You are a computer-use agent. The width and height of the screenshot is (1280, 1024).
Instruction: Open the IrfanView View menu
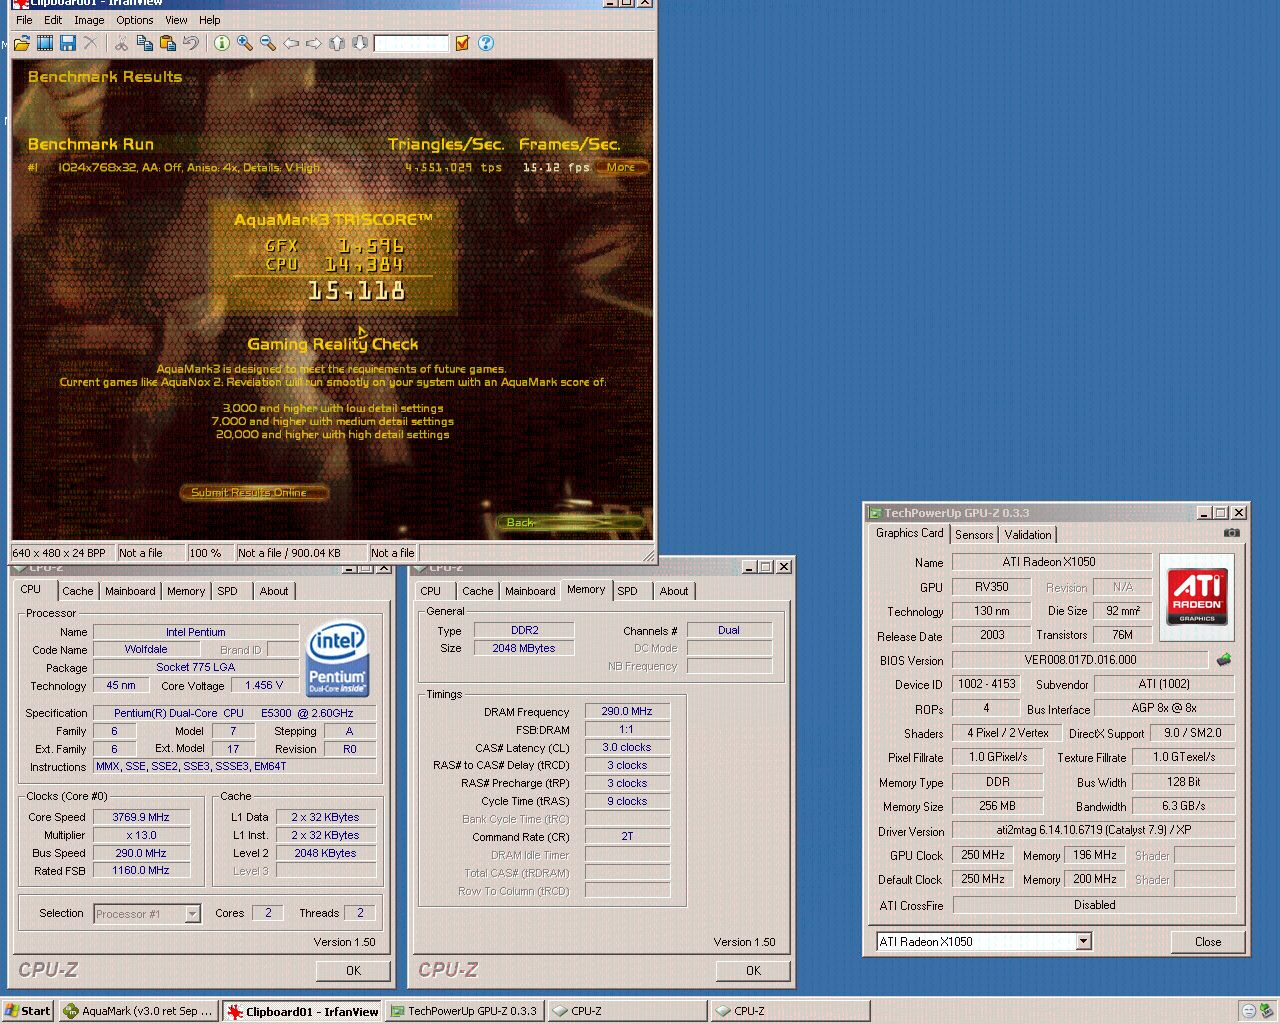pyautogui.click(x=176, y=20)
